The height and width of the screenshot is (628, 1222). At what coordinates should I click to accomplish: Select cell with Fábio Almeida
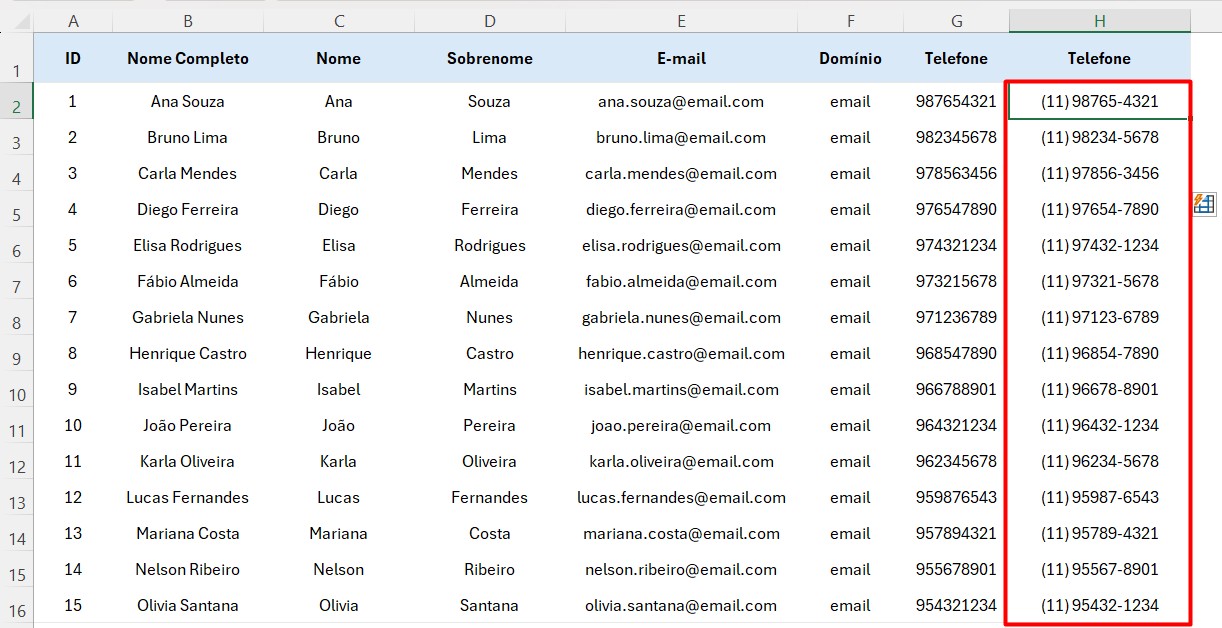point(188,281)
